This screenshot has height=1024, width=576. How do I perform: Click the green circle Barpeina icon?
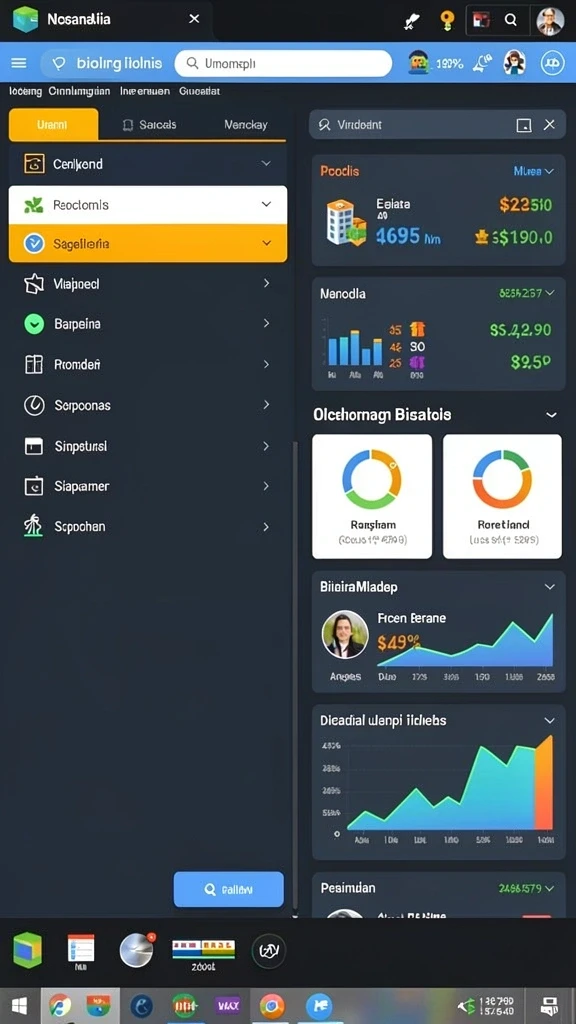pos(34,324)
